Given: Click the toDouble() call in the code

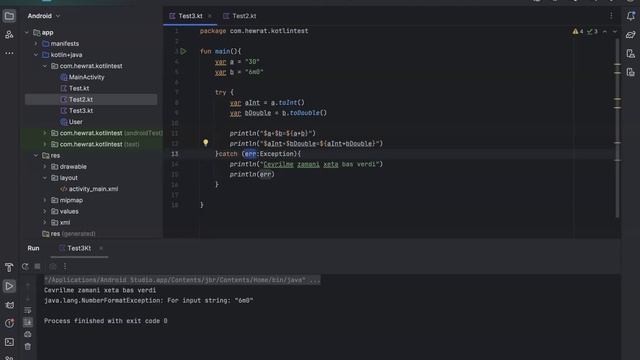Looking at the screenshot, I should [x=308, y=113].
